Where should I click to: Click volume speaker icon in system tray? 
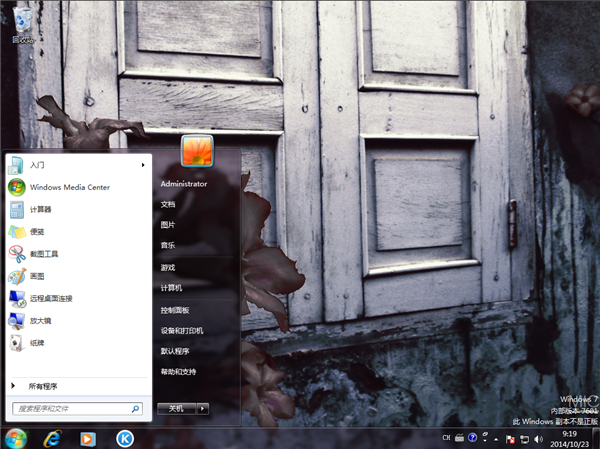[x=537, y=438]
